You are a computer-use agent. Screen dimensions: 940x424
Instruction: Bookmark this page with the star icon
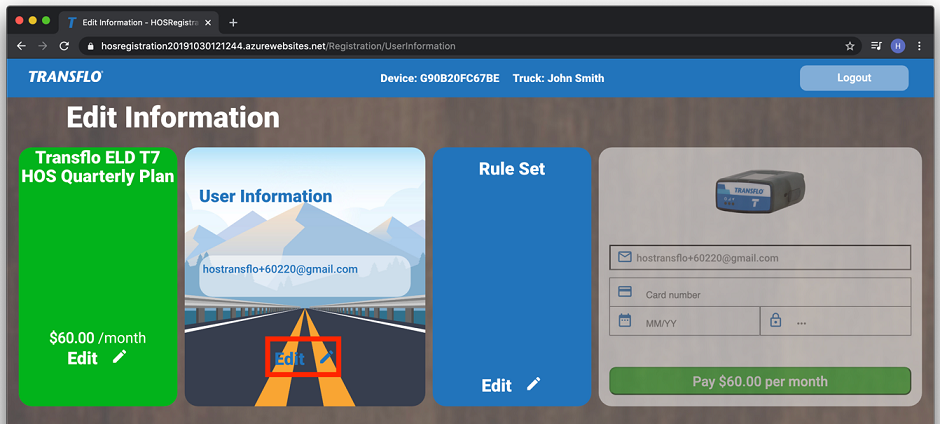click(x=850, y=46)
